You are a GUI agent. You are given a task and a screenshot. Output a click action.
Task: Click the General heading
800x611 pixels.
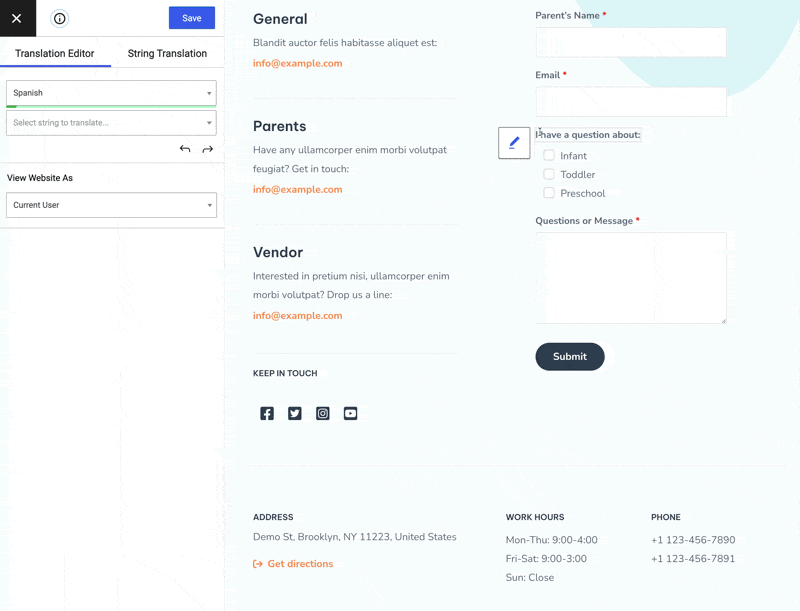click(x=280, y=19)
